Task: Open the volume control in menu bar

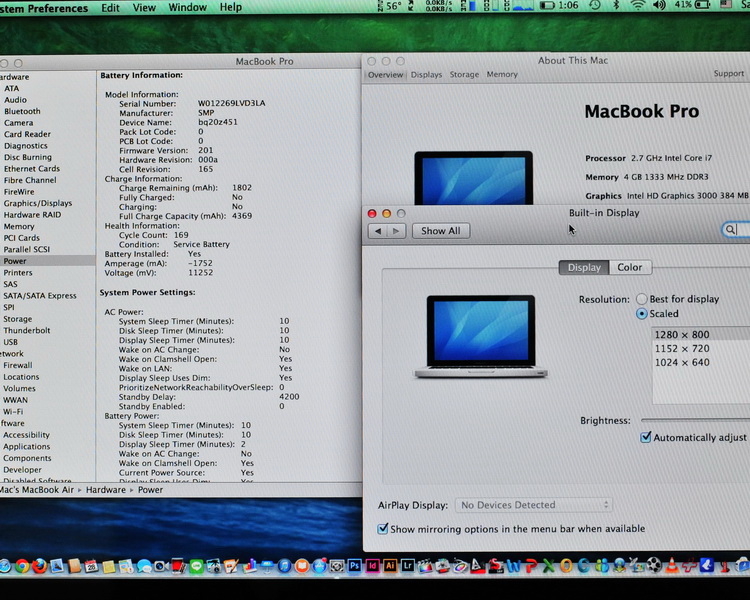Action: click(x=660, y=6)
